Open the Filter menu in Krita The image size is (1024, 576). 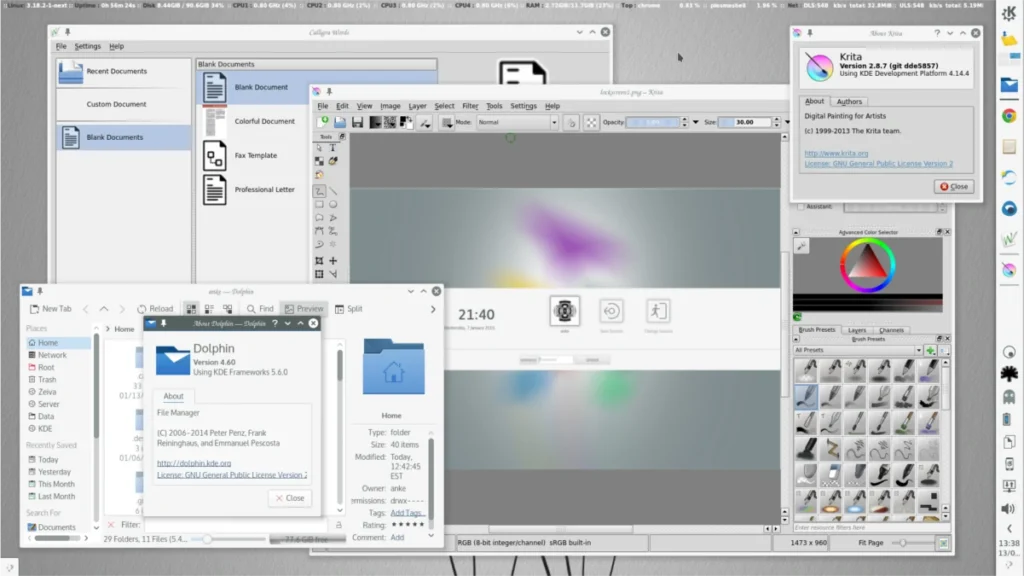pyautogui.click(x=470, y=106)
